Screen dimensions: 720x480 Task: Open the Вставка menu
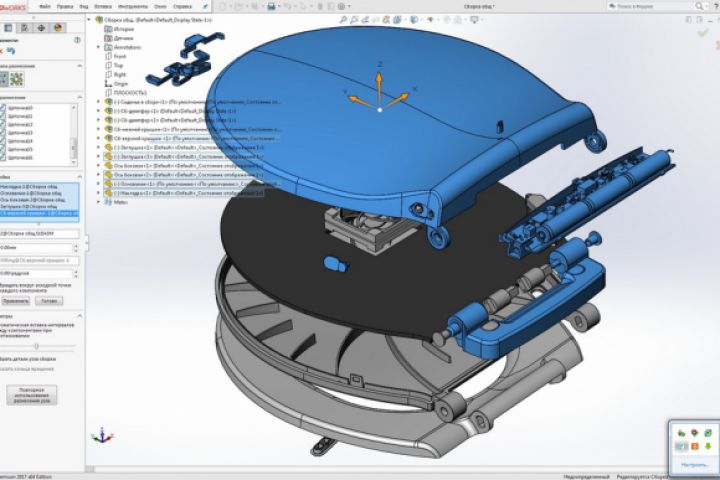102,6
